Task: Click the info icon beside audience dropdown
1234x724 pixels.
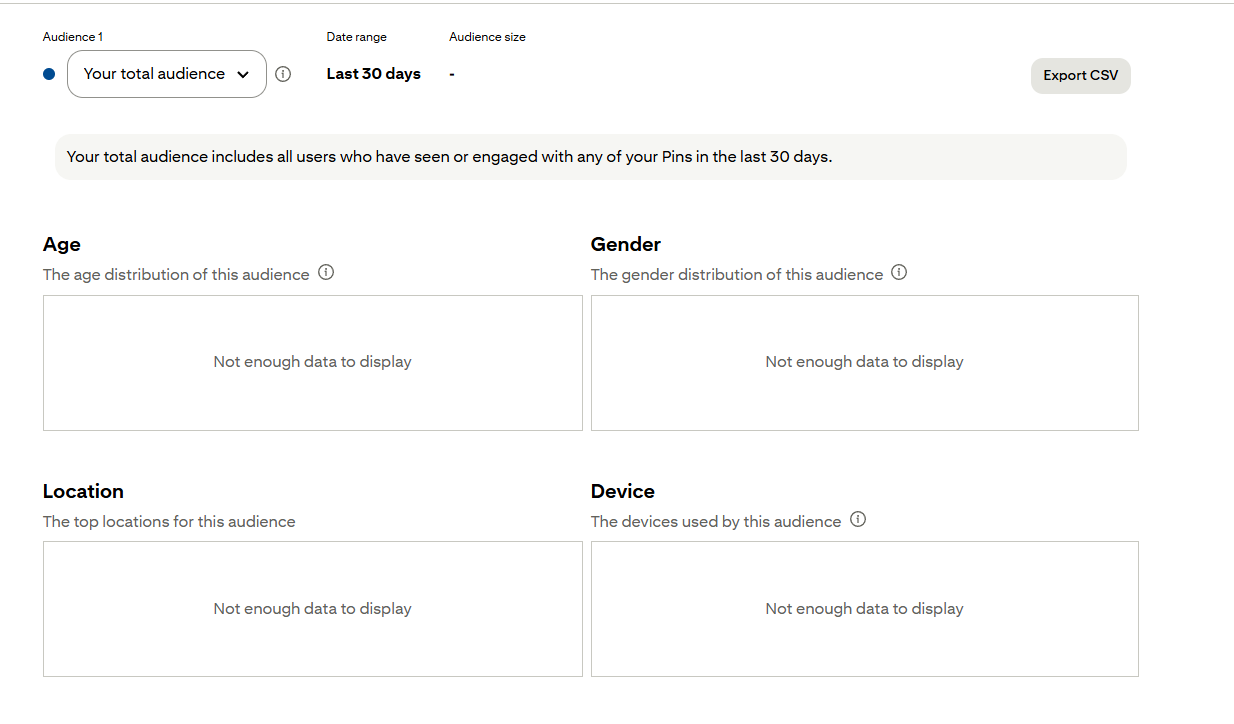Action: pos(283,74)
